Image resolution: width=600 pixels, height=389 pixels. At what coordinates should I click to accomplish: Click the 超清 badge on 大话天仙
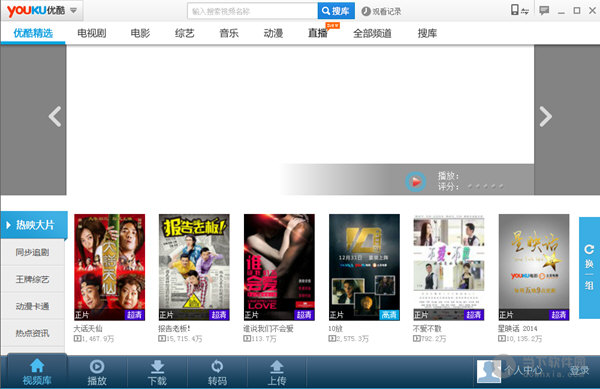[x=134, y=315]
